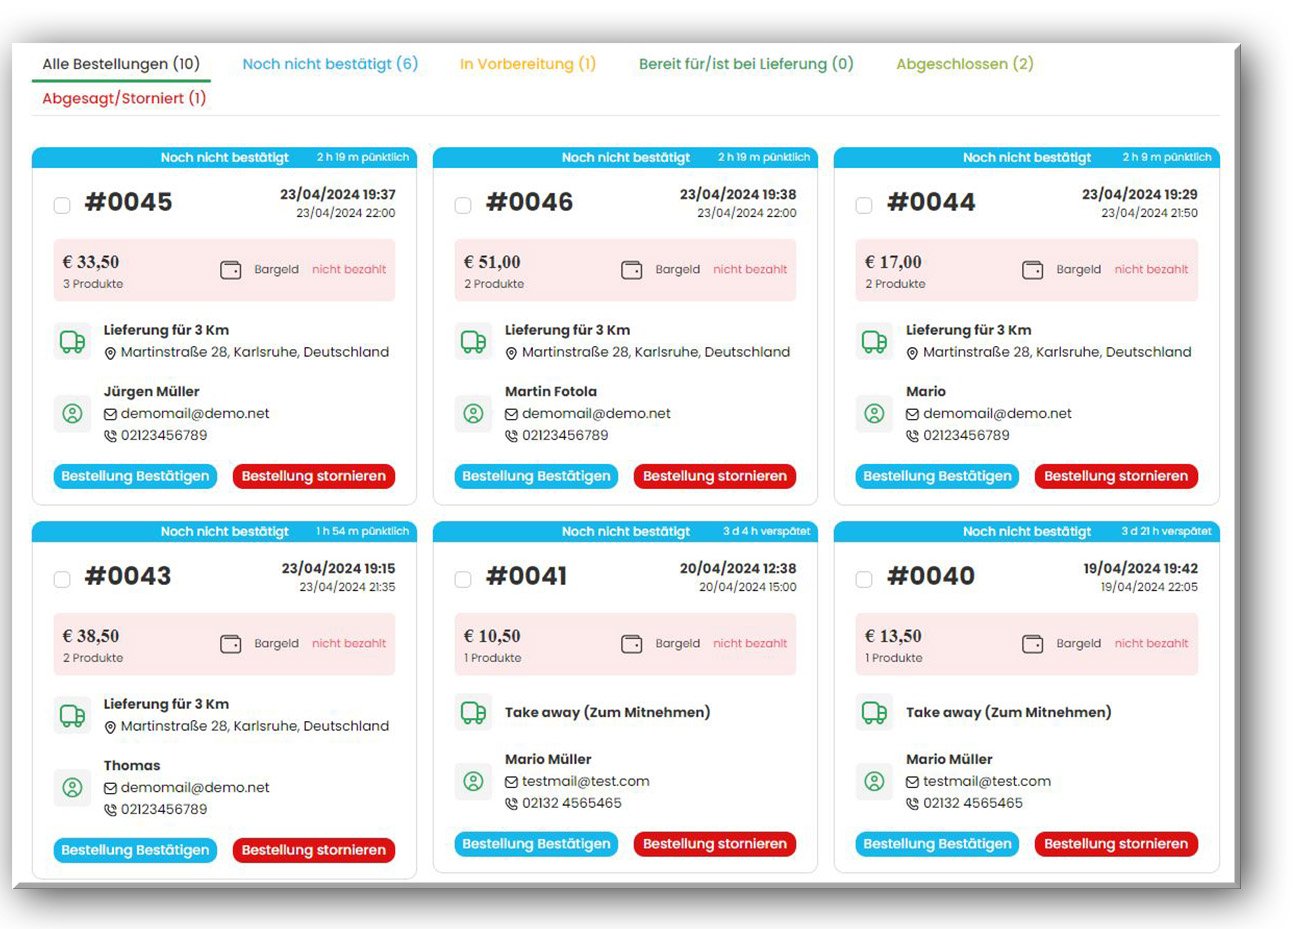This screenshot has width=1303, height=929.
Task: Click the customer avatar icon in order #0044
Action: click(x=874, y=414)
